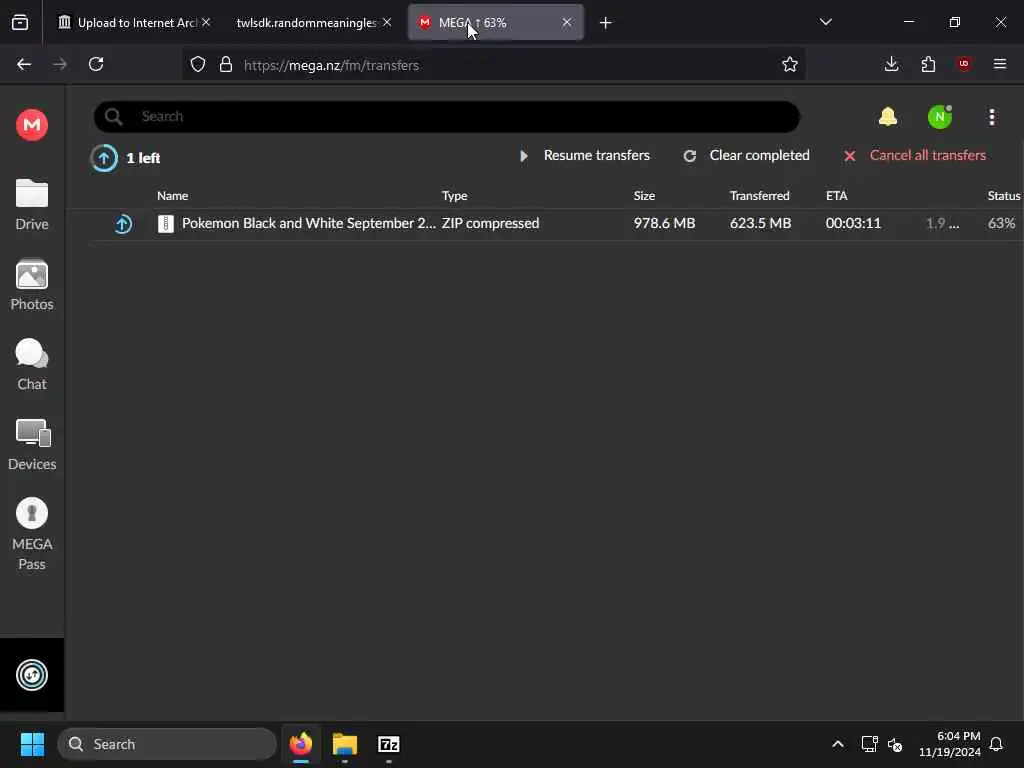Open a new browser tab

(x=605, y=23)
